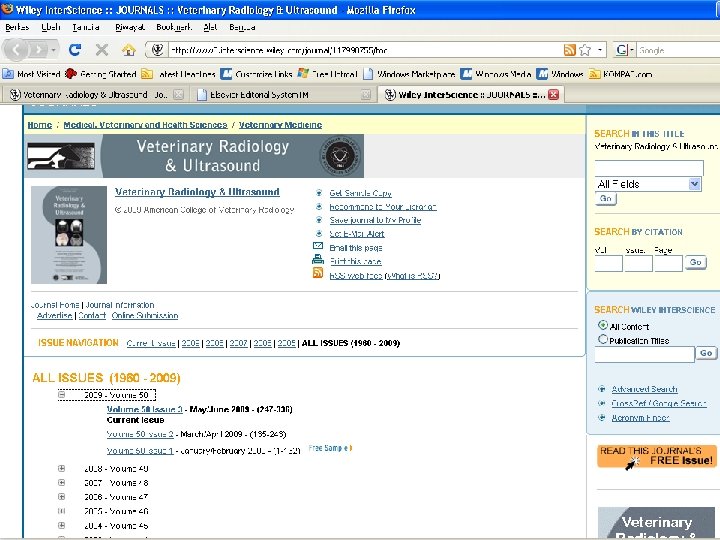Click the KOMPAS.com bookmark feed icon
The width and height of the screenshot is (720, 540).
[x=594, y=73]
